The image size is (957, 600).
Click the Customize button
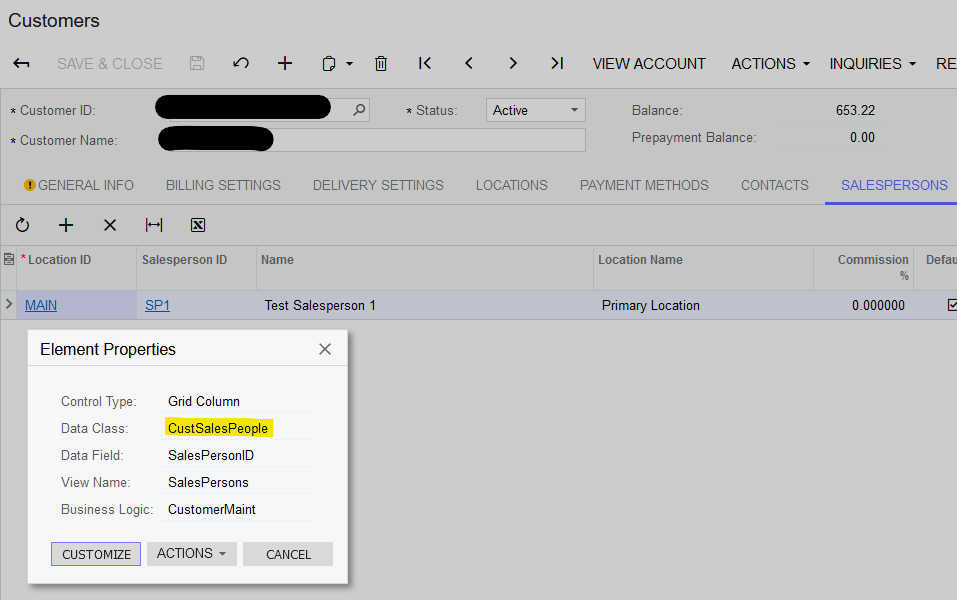tap(96, 554)
